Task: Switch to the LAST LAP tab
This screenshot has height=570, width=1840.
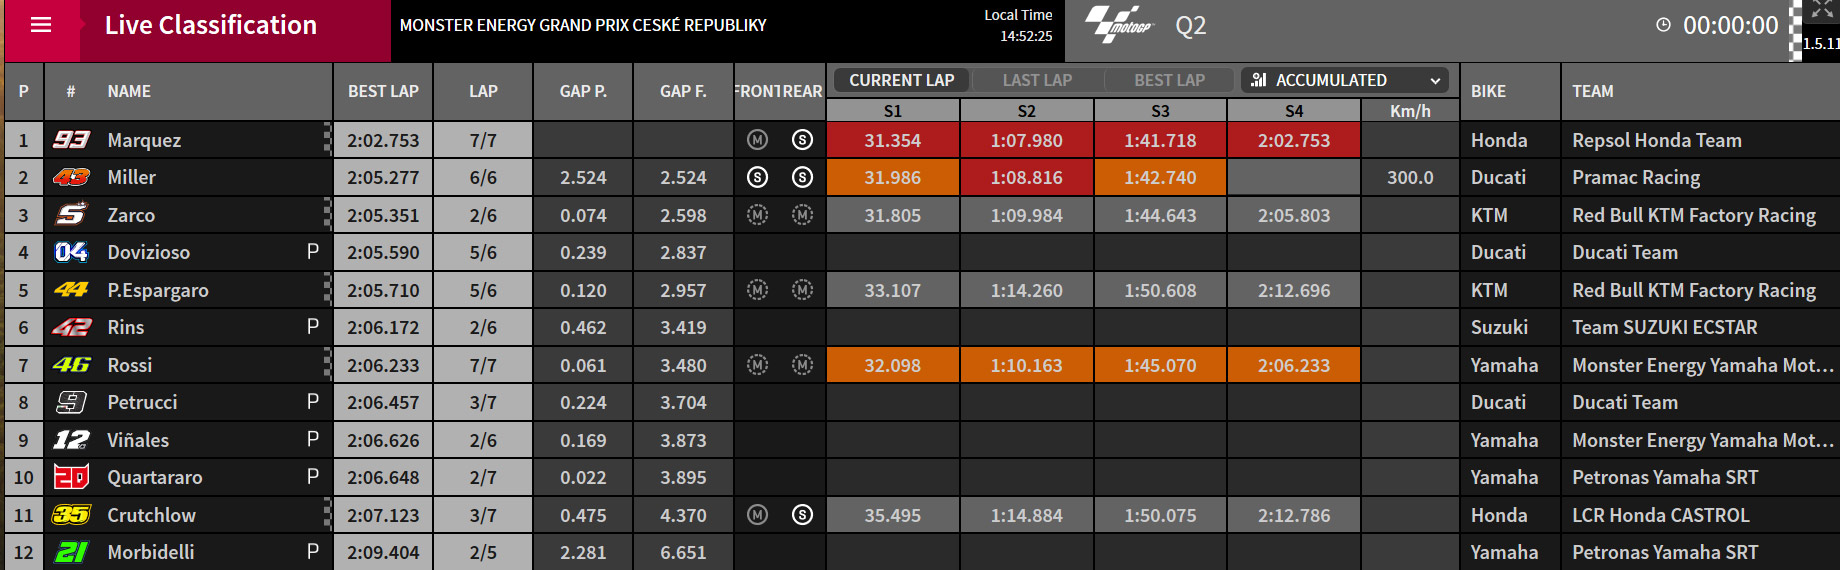Action: [x=1037, y=80]
